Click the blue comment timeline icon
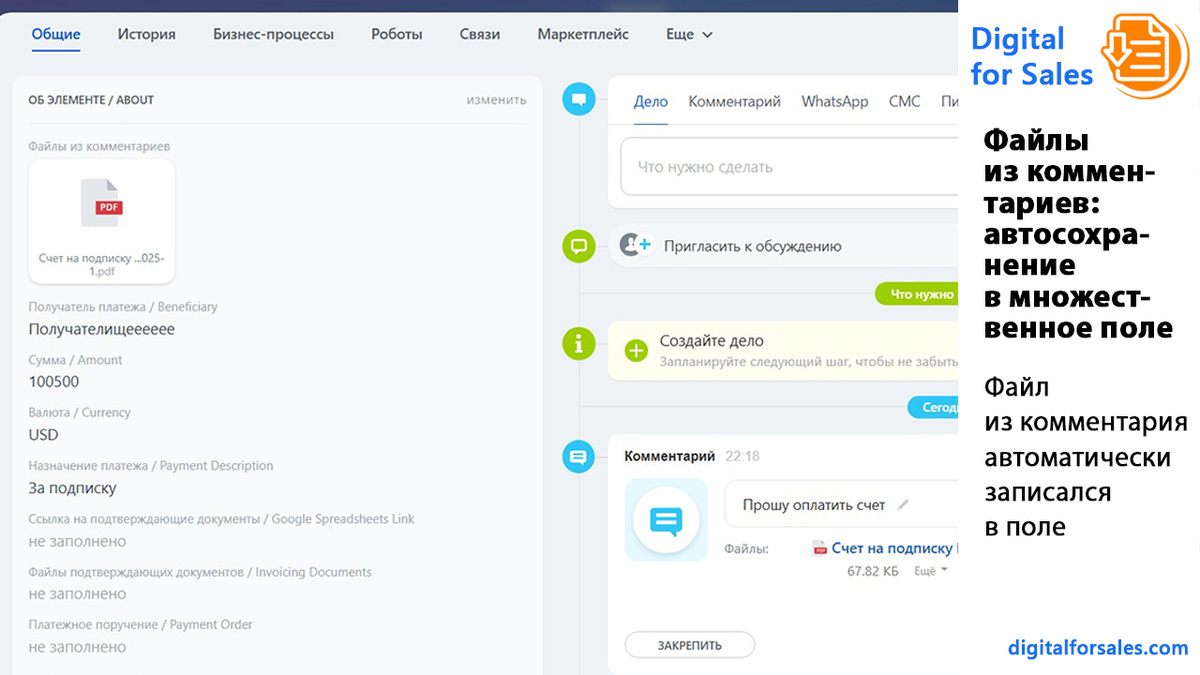 click(x=578, y=457)
